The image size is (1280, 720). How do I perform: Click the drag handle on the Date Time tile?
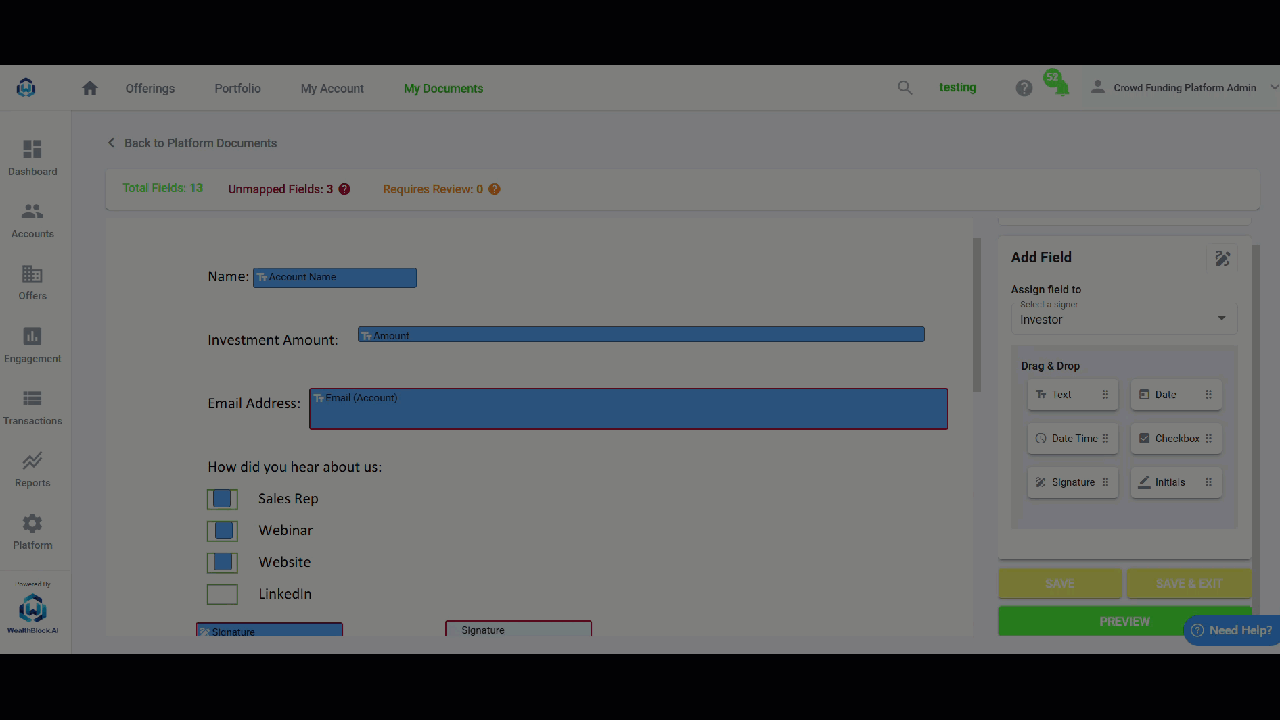[1105, 438]
